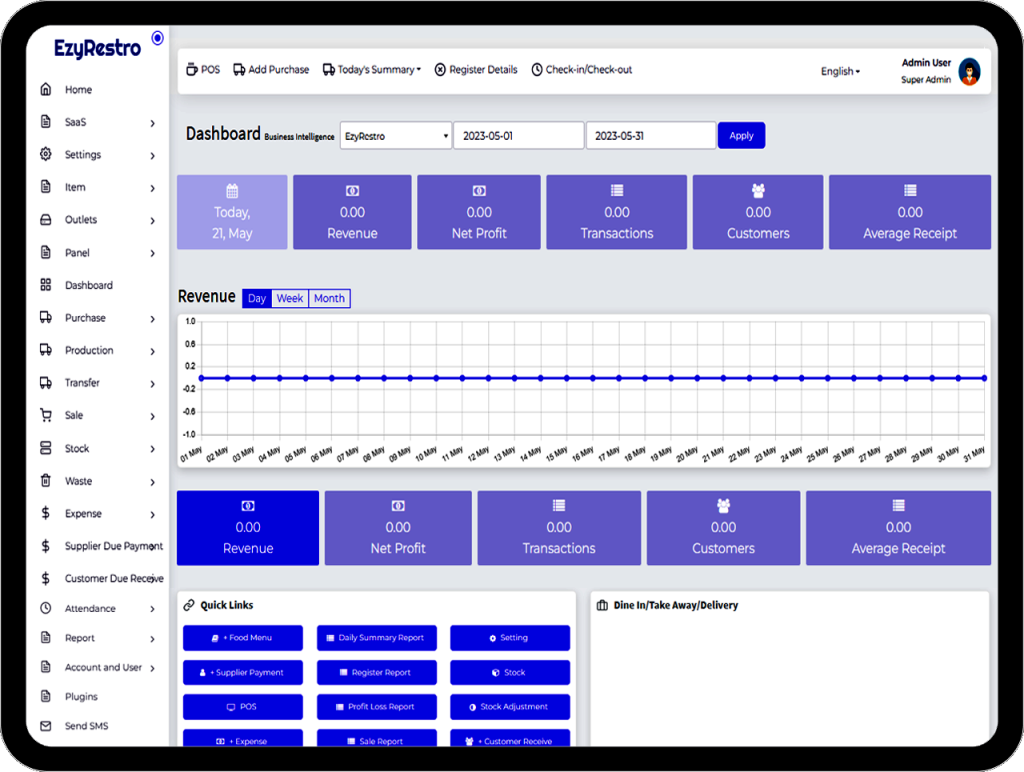Click the start date field 2023-05-01
The height and width of the screenshot is (772, 1024).
coord(518,136)
